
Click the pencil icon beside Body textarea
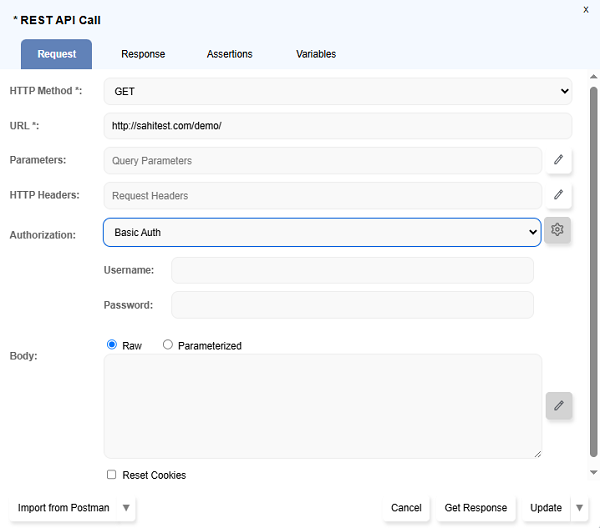pos(559,405)
